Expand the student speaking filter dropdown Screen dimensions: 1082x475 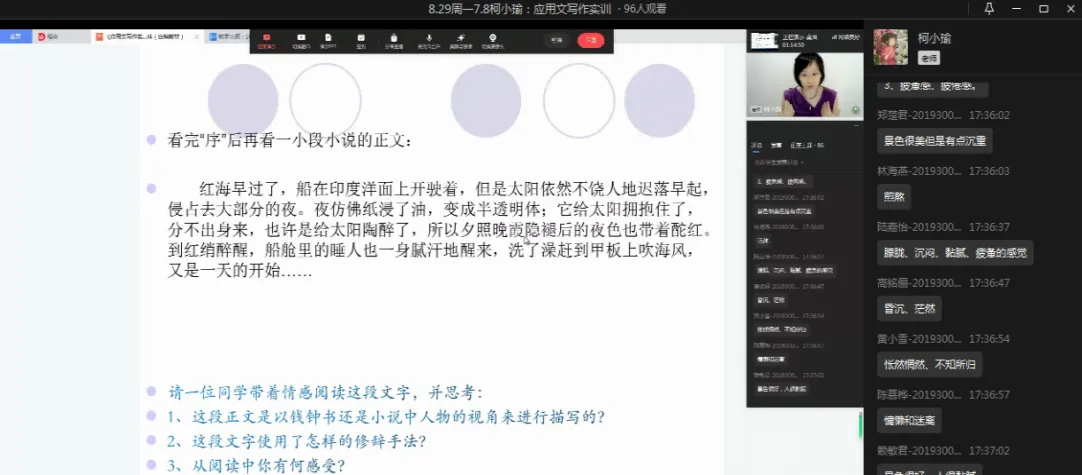click(780, 161)
